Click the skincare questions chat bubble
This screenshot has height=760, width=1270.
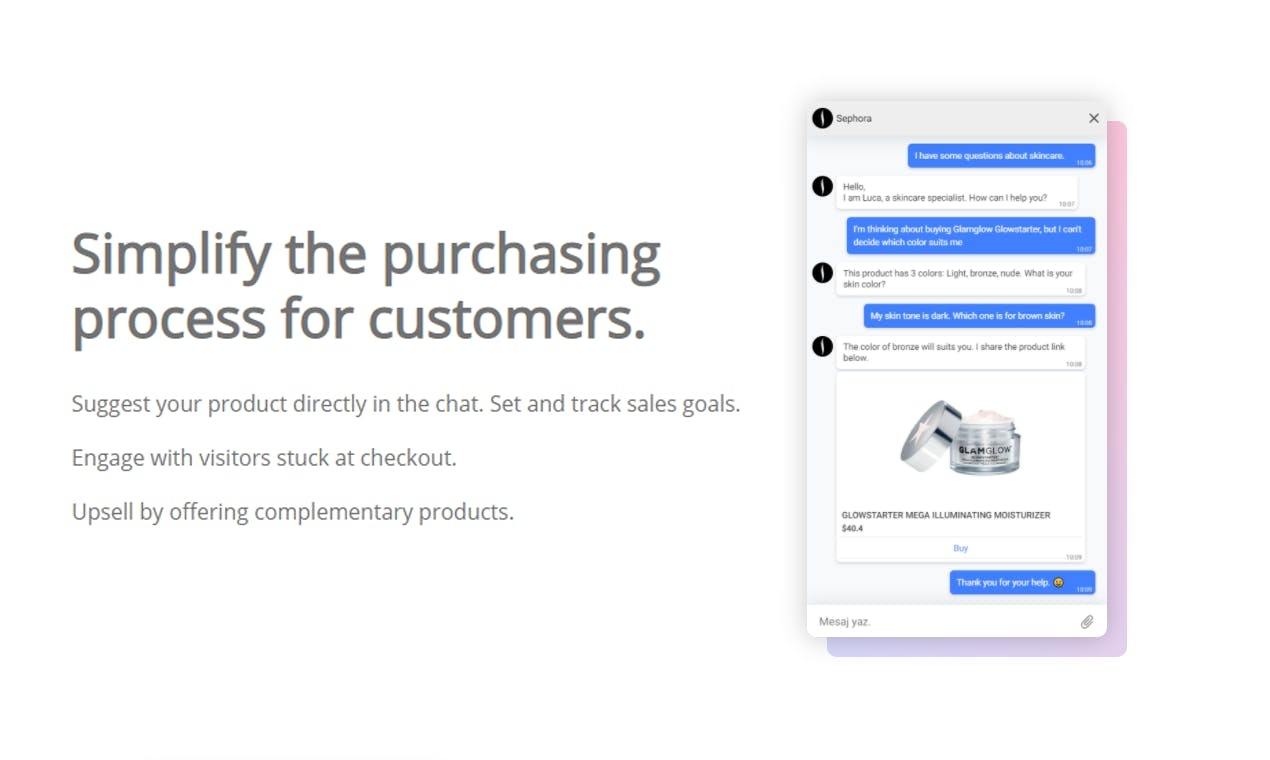[1001, 156]
